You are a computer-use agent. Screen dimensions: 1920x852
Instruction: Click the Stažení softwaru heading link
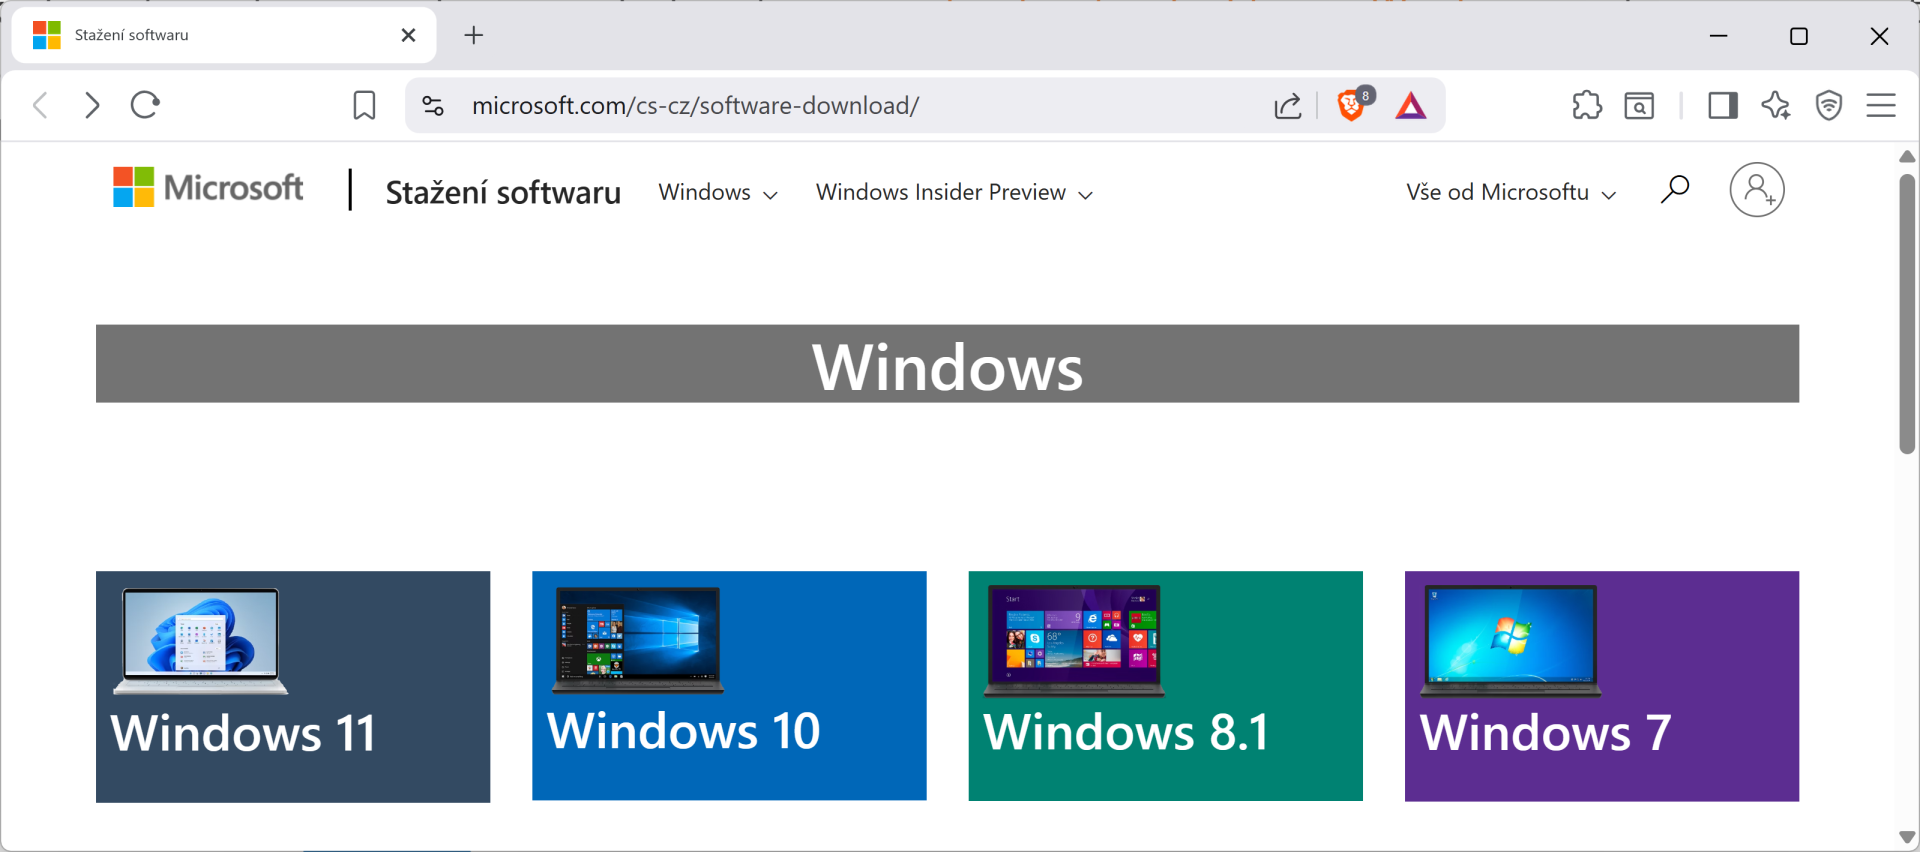[503, 192]
